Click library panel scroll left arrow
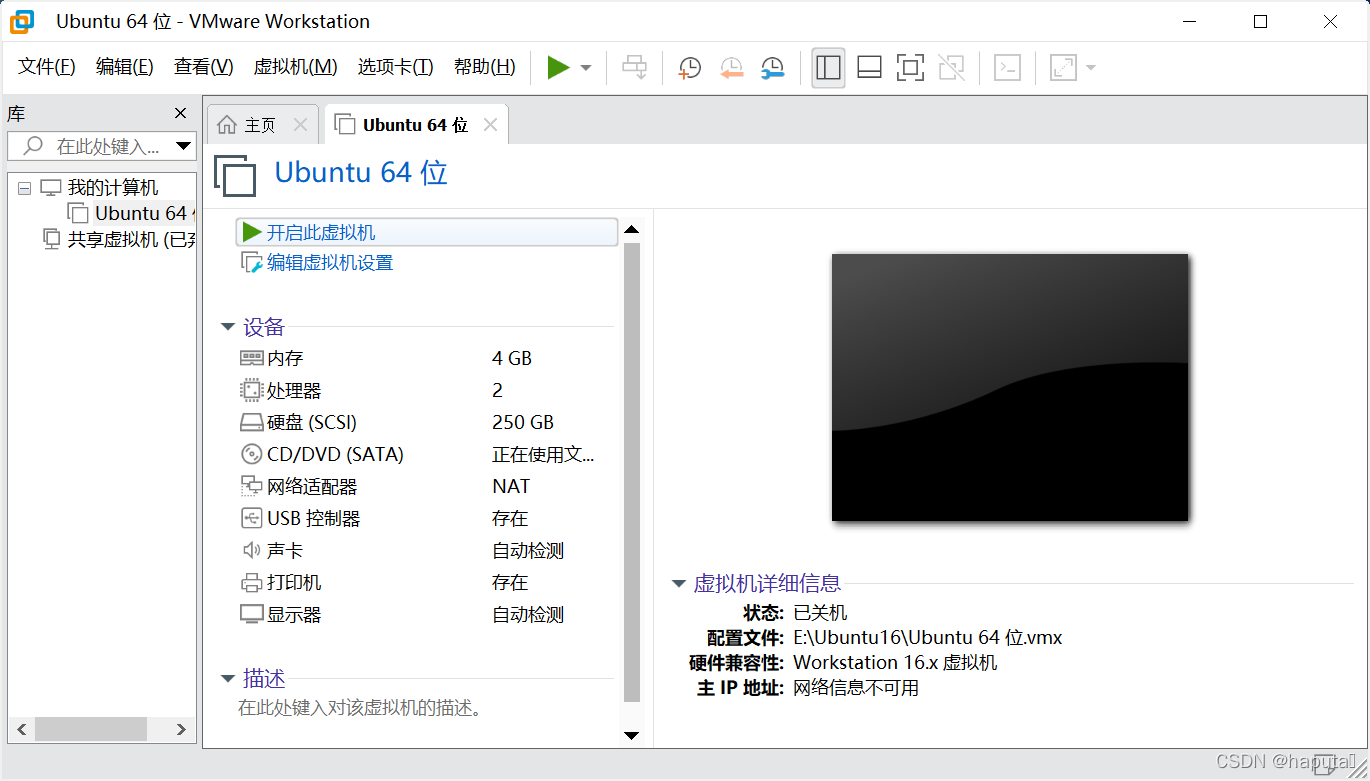Image resolution: width=1370 pixels, height=781 pixels. click(21, 730)
